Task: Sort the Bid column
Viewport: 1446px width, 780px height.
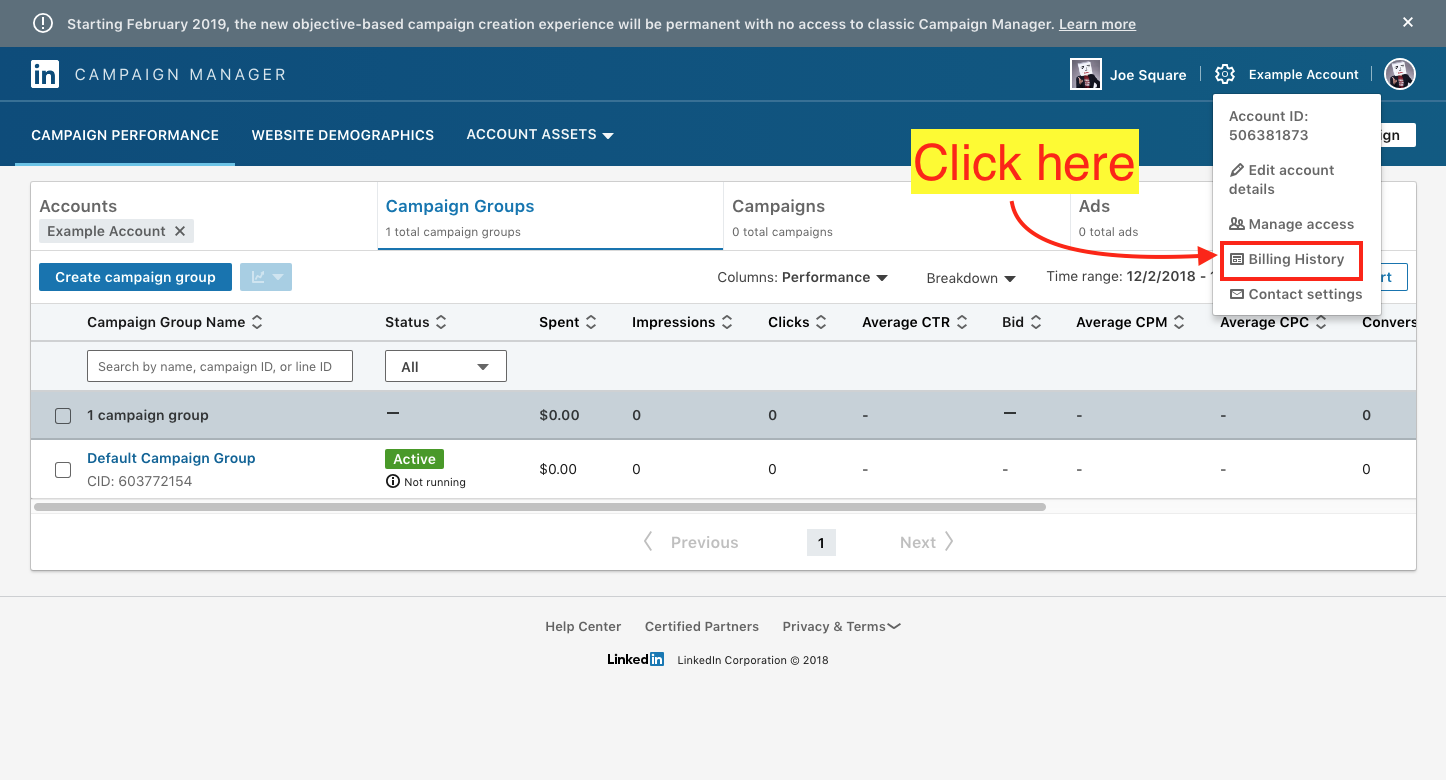Action: coord(1036,322)
